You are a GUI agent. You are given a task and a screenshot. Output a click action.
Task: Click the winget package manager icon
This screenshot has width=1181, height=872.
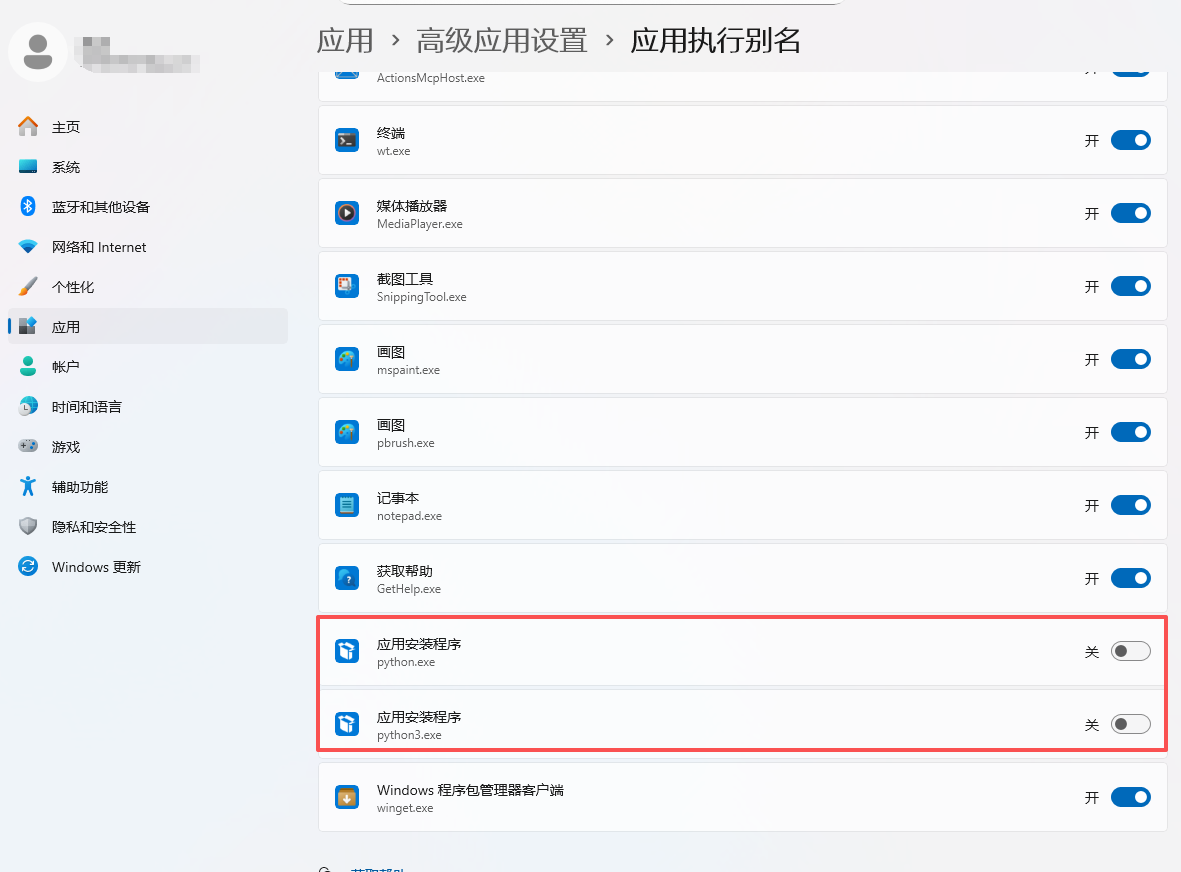tap(347, 797)
